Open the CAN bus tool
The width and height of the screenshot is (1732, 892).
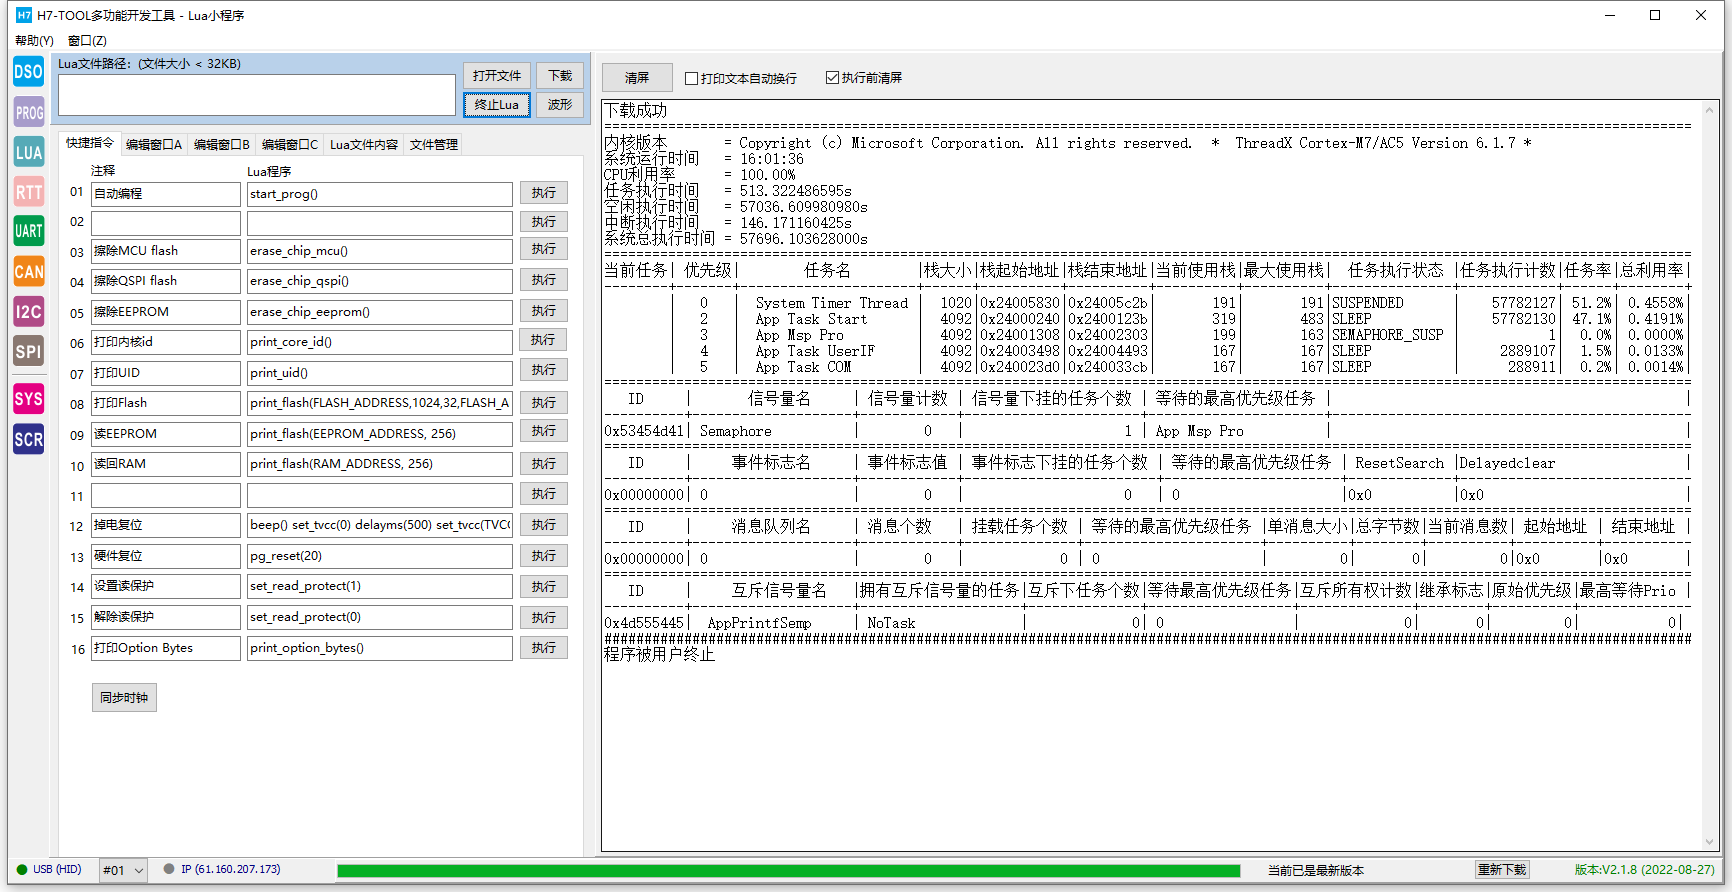(29, 271)
